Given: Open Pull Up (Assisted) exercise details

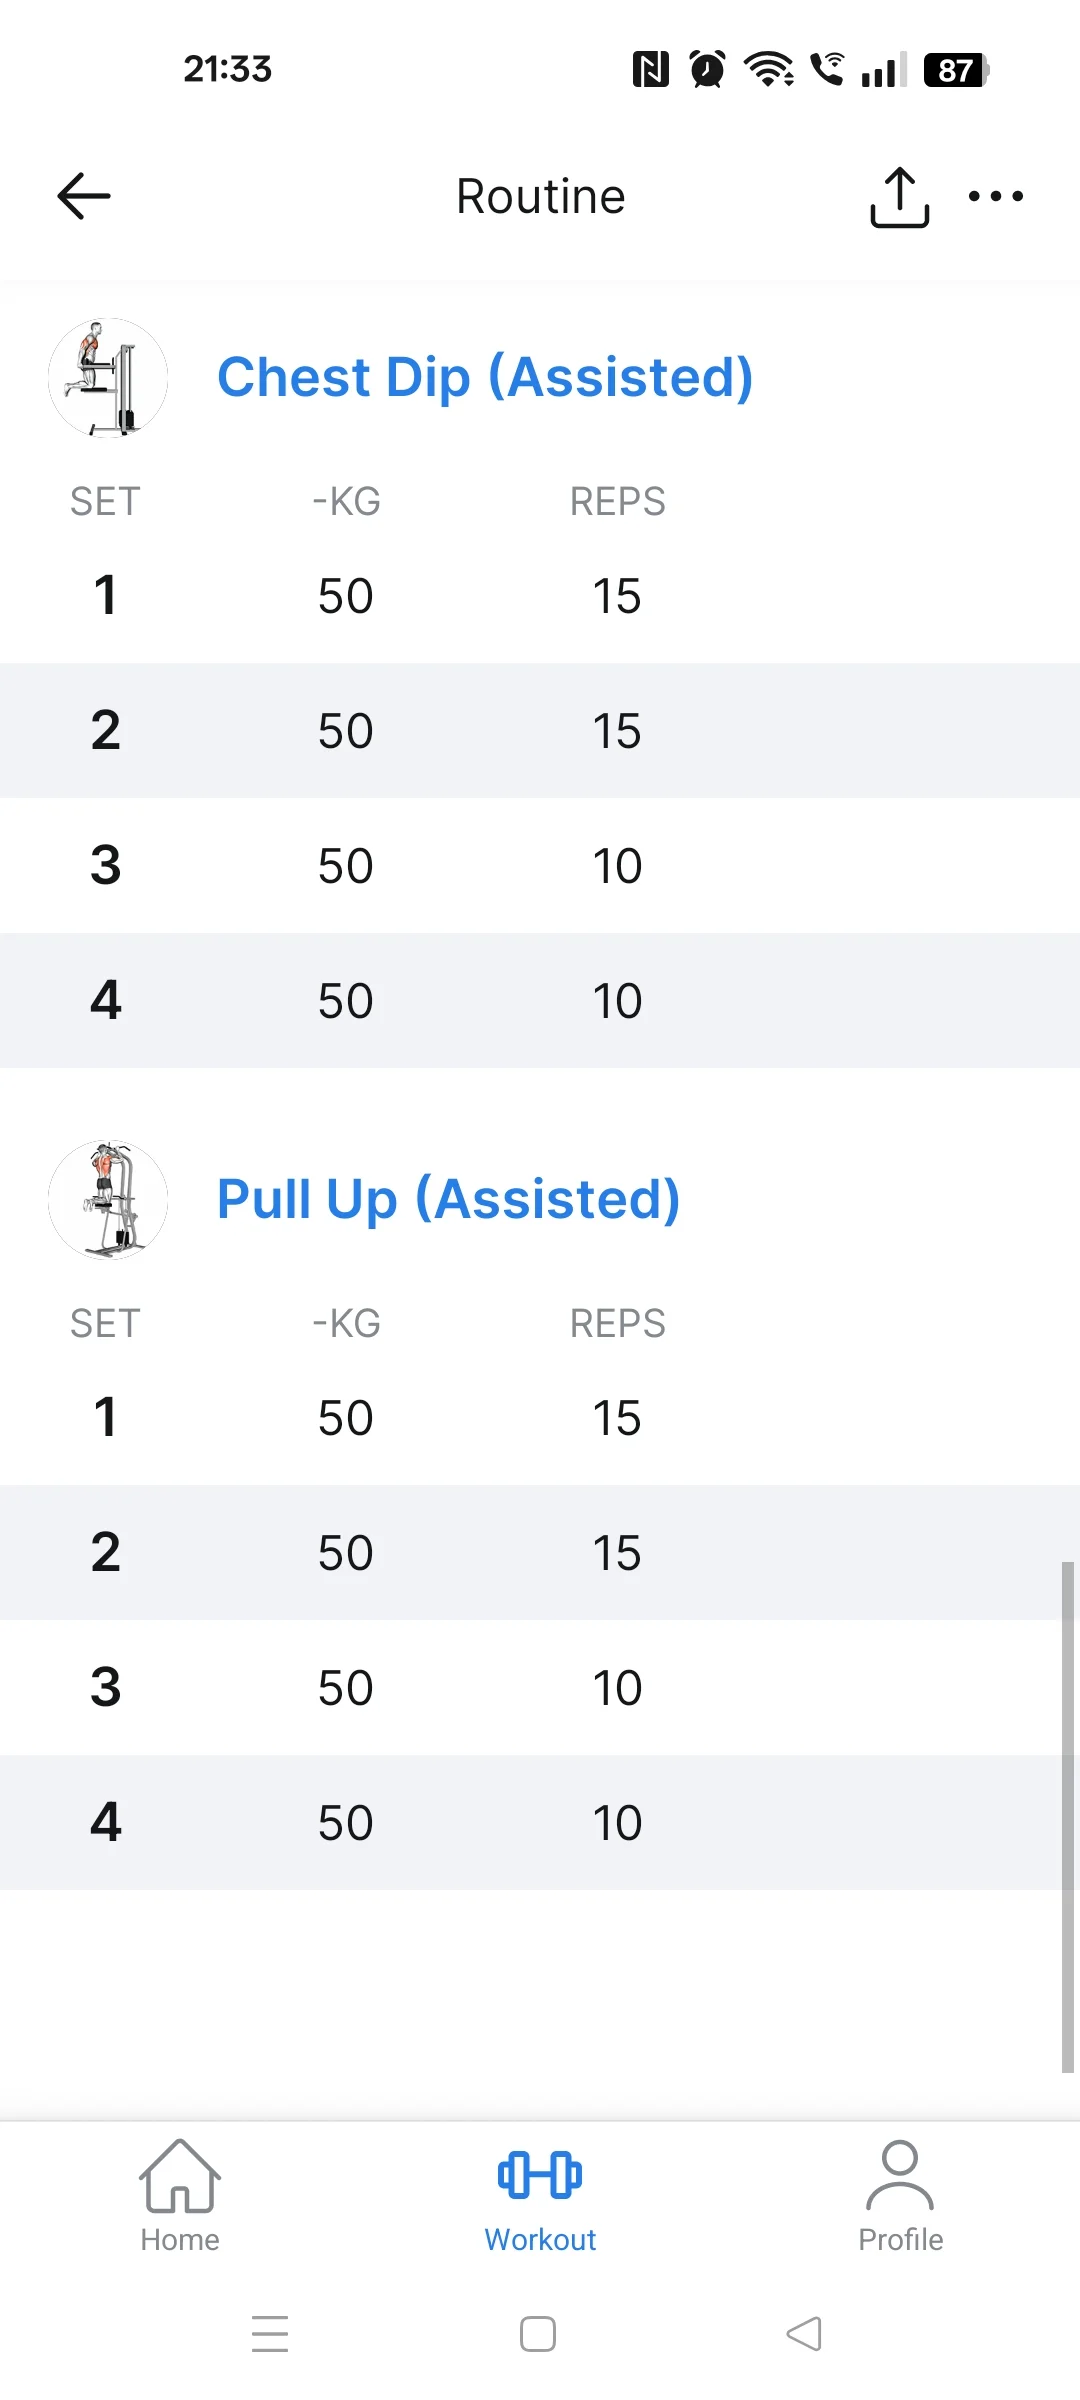Looking at the screenshot, I should coord(448,1200).
